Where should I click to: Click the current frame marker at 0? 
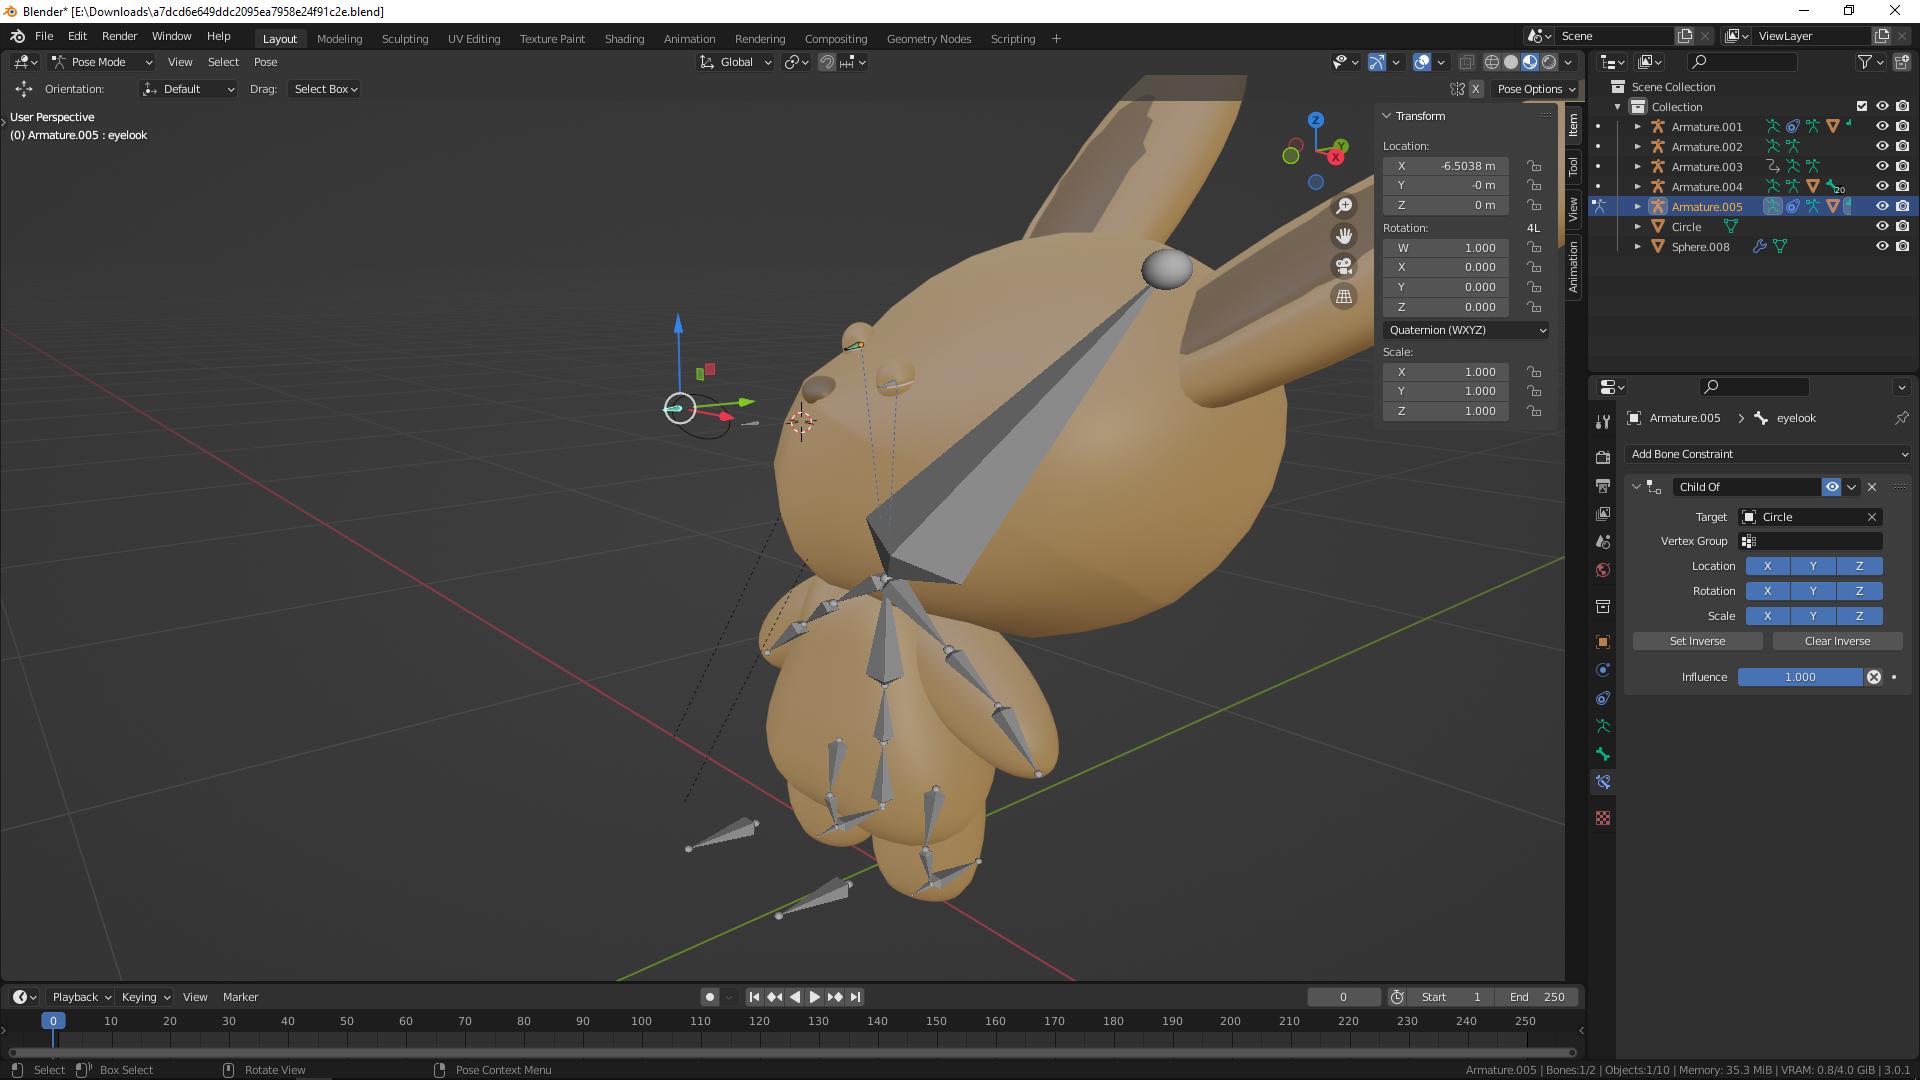pyautogui.click(x=53, y=1021)
